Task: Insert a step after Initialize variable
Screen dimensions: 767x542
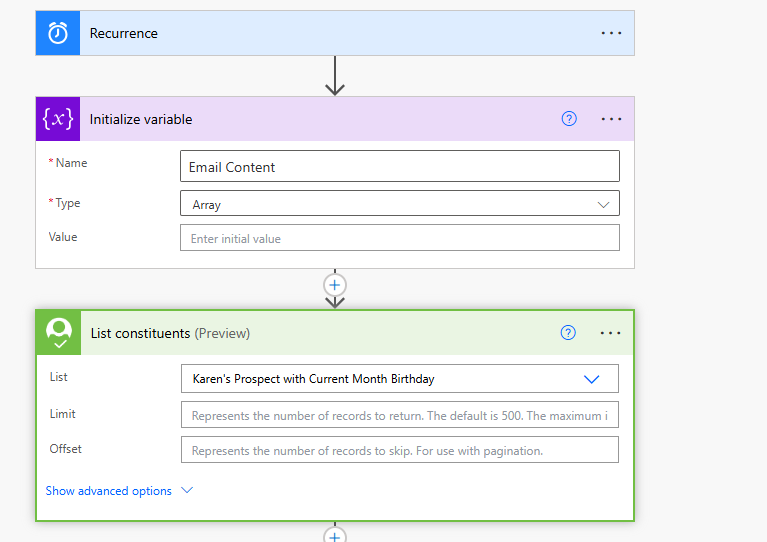Action: pyautogui.click(x=335, y=284)
